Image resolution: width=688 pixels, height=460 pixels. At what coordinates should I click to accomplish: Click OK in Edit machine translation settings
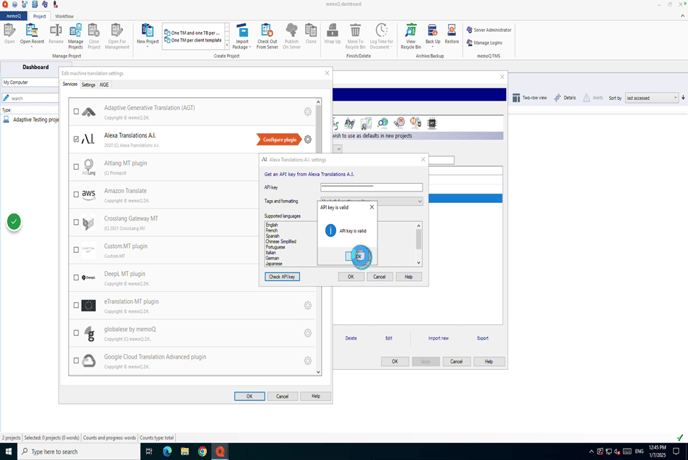249,396
